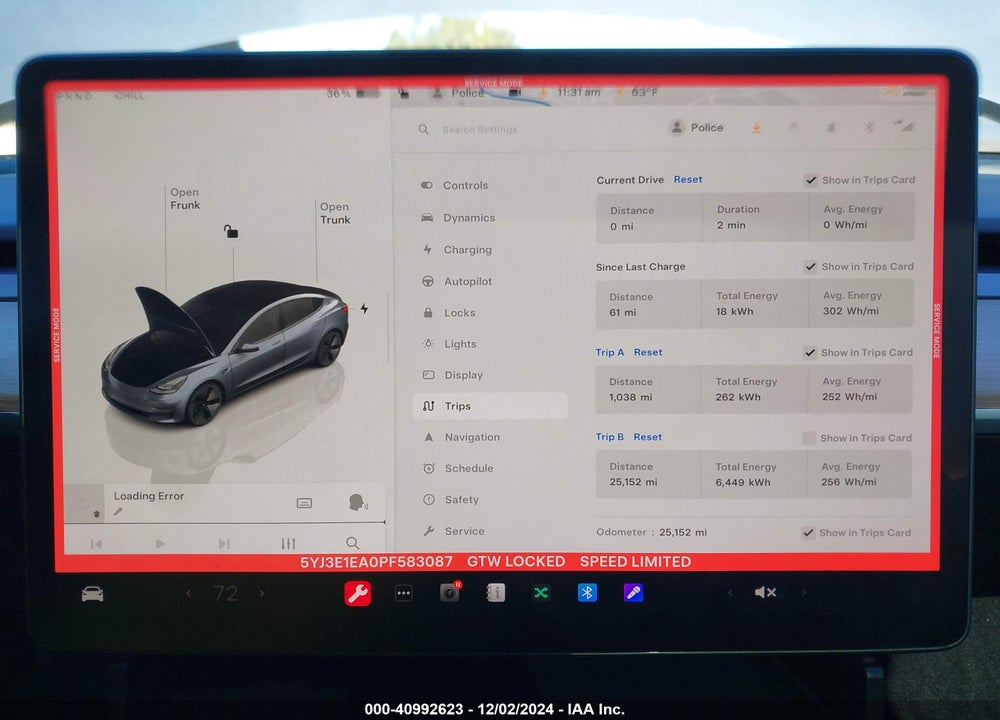Play the media track

coord(160,544)
